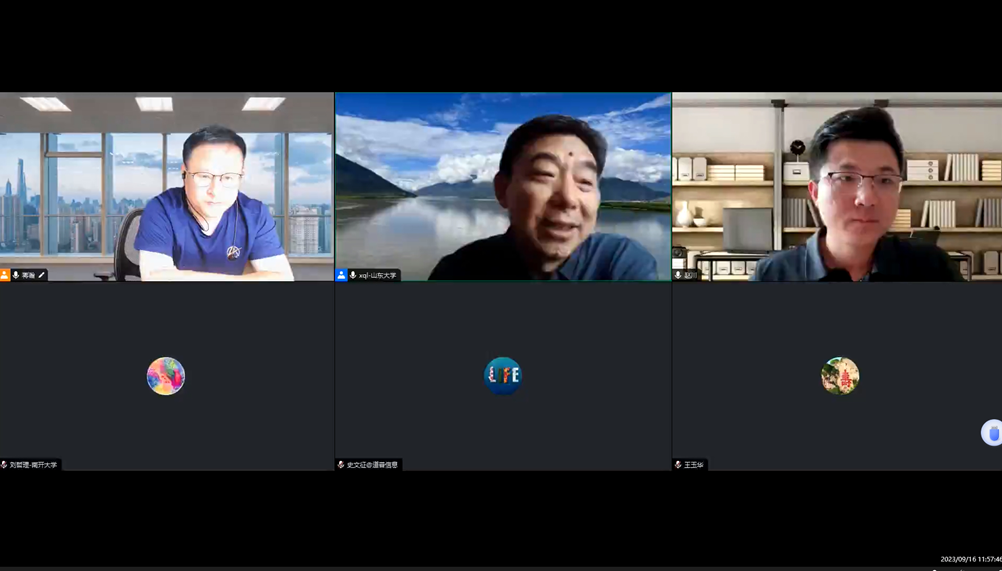
Task: Toggle the microphone icon in top-right video tile
Action: [679, 275]
